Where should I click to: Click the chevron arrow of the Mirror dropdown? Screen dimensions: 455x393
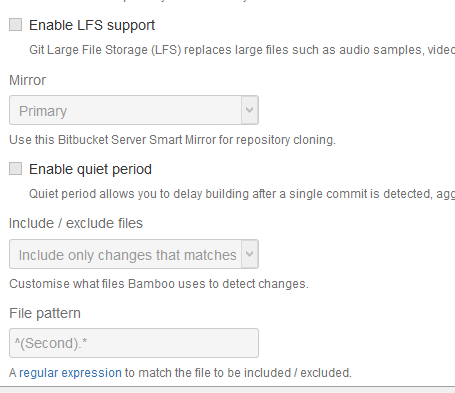click(x=250, y=110)
